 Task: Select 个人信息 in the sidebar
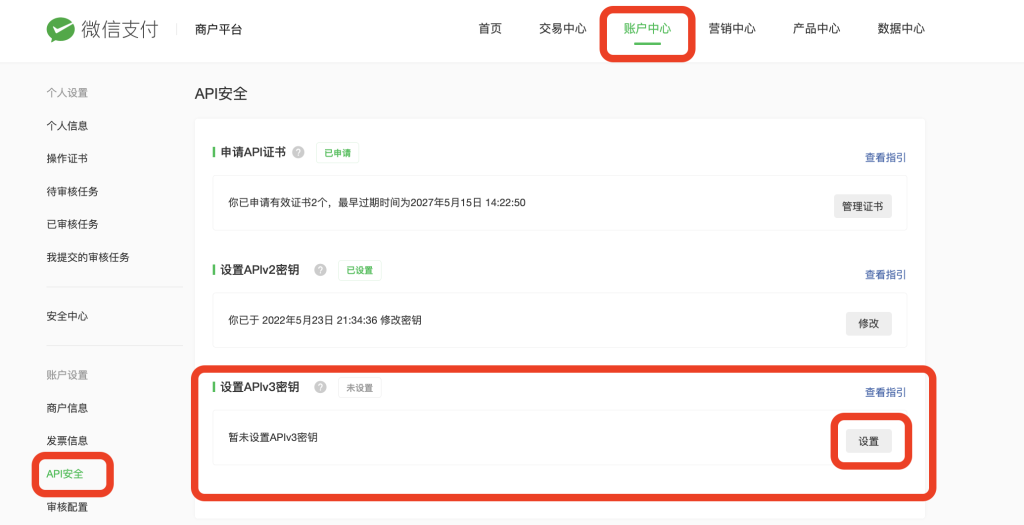pos(67,126)
